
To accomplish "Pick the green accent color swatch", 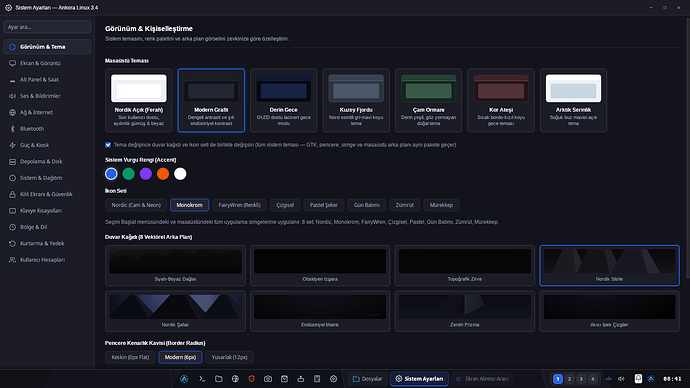I will 128,174.
